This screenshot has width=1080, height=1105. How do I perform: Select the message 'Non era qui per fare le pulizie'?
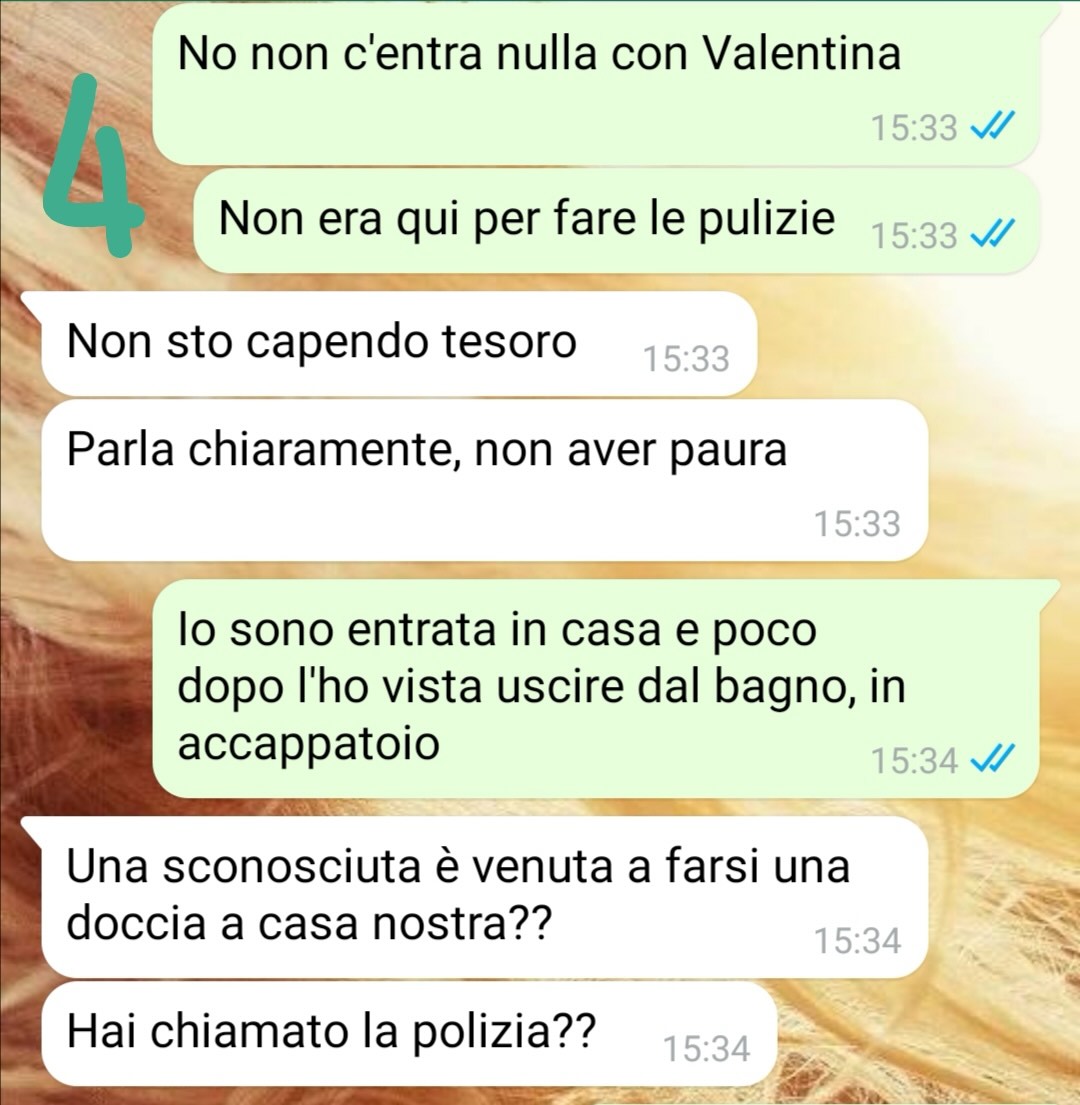[616, 221]
